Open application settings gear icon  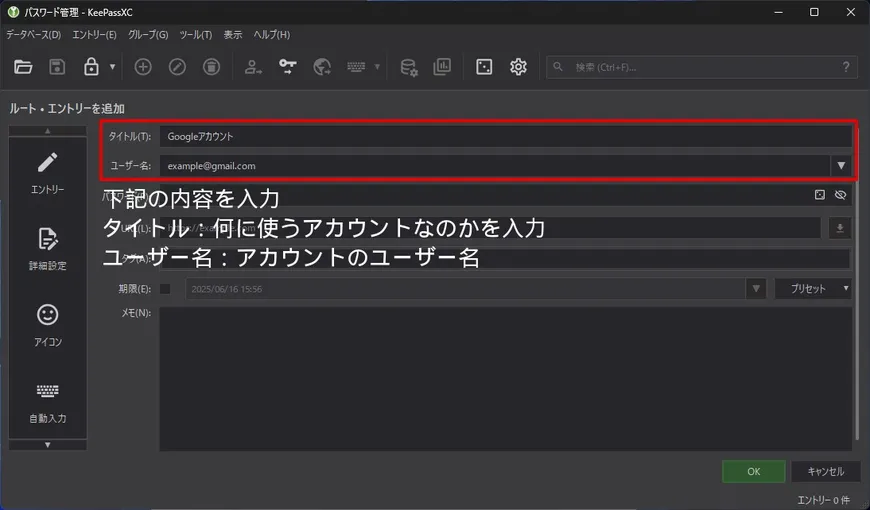point(518,67)
